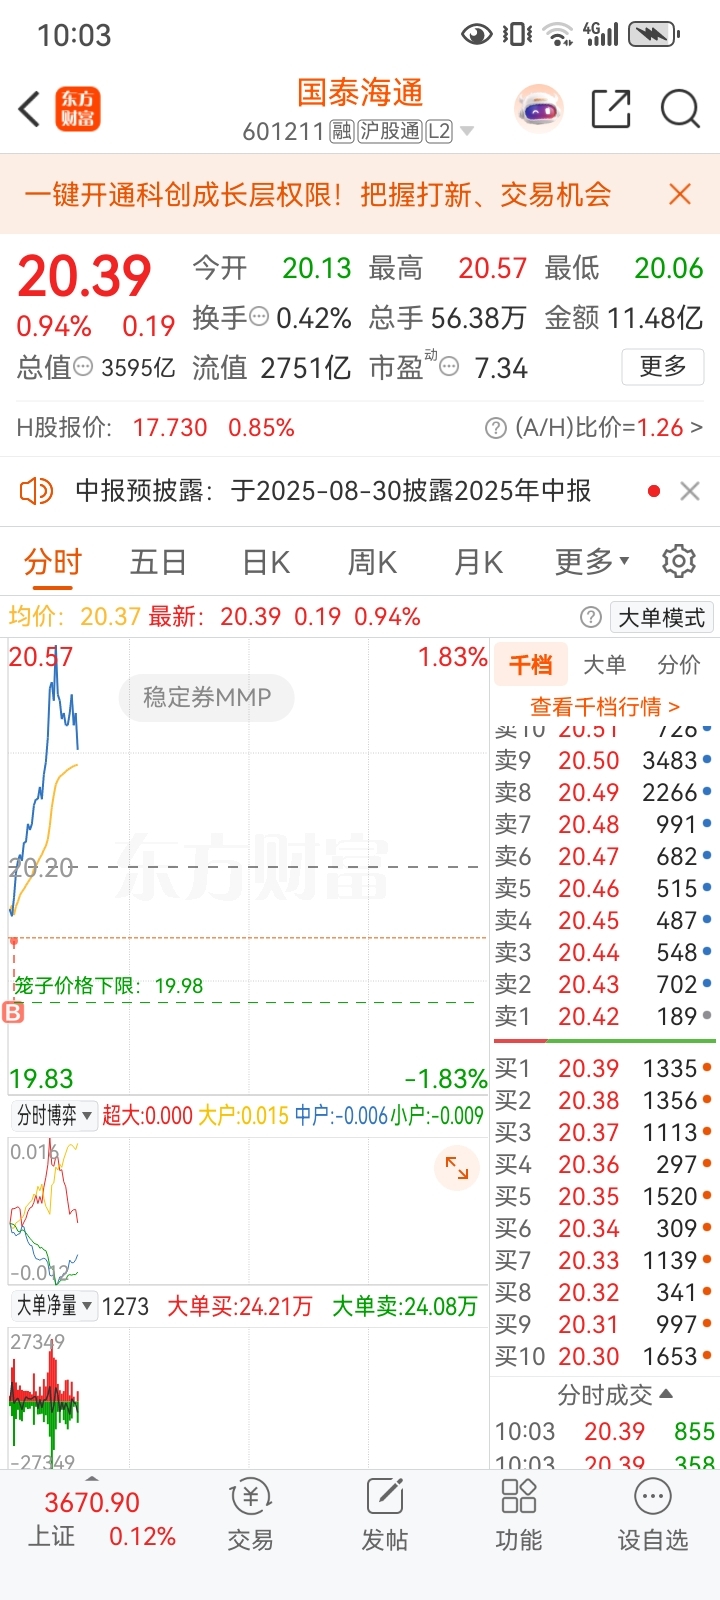Close the 科创成长层 banner

point(680,194)
